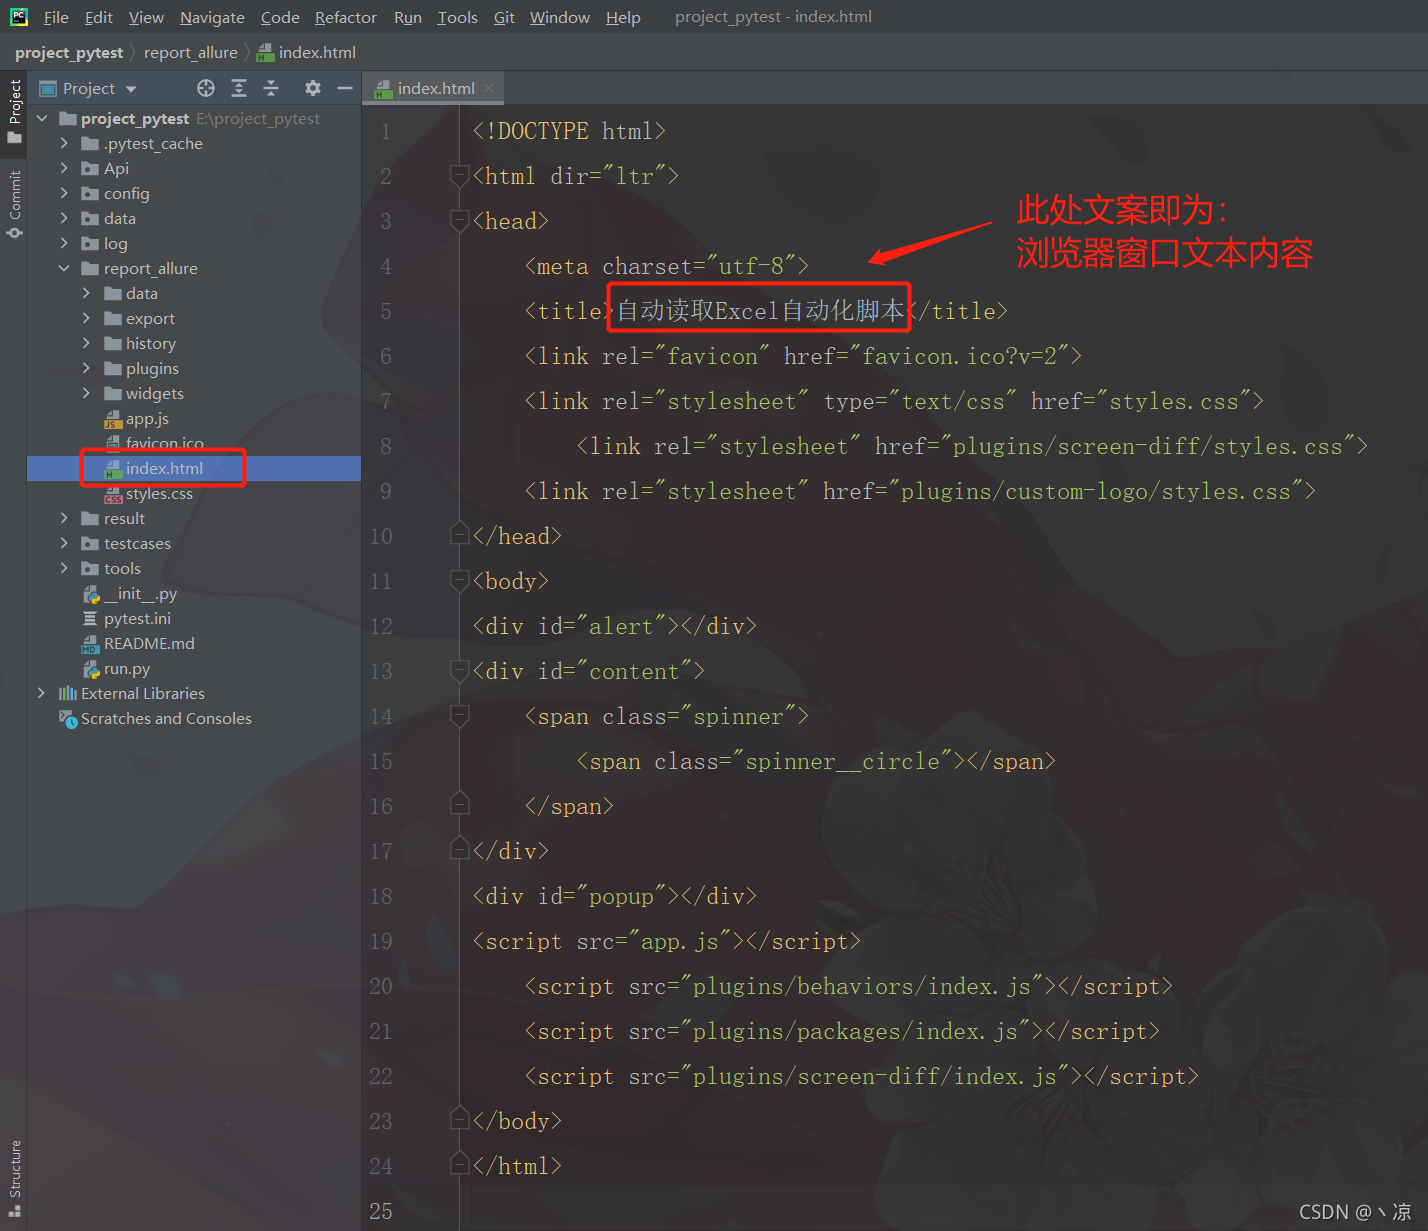Click the title text on line 5
1428x1231 pixels.
pyautogui.click(x=760, y=311)
